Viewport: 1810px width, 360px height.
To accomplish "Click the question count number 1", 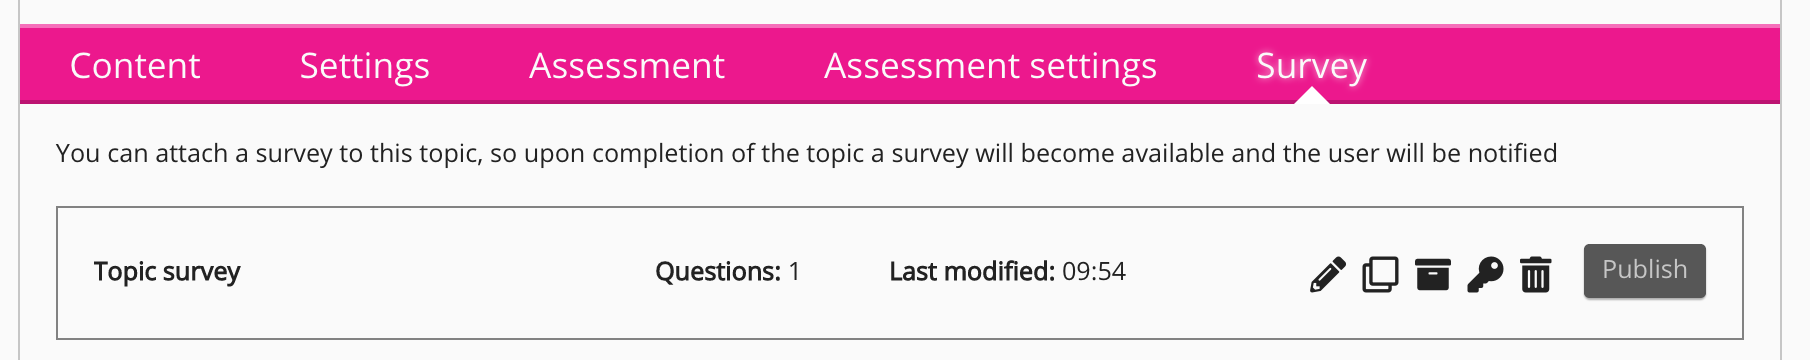I will 794,272.
